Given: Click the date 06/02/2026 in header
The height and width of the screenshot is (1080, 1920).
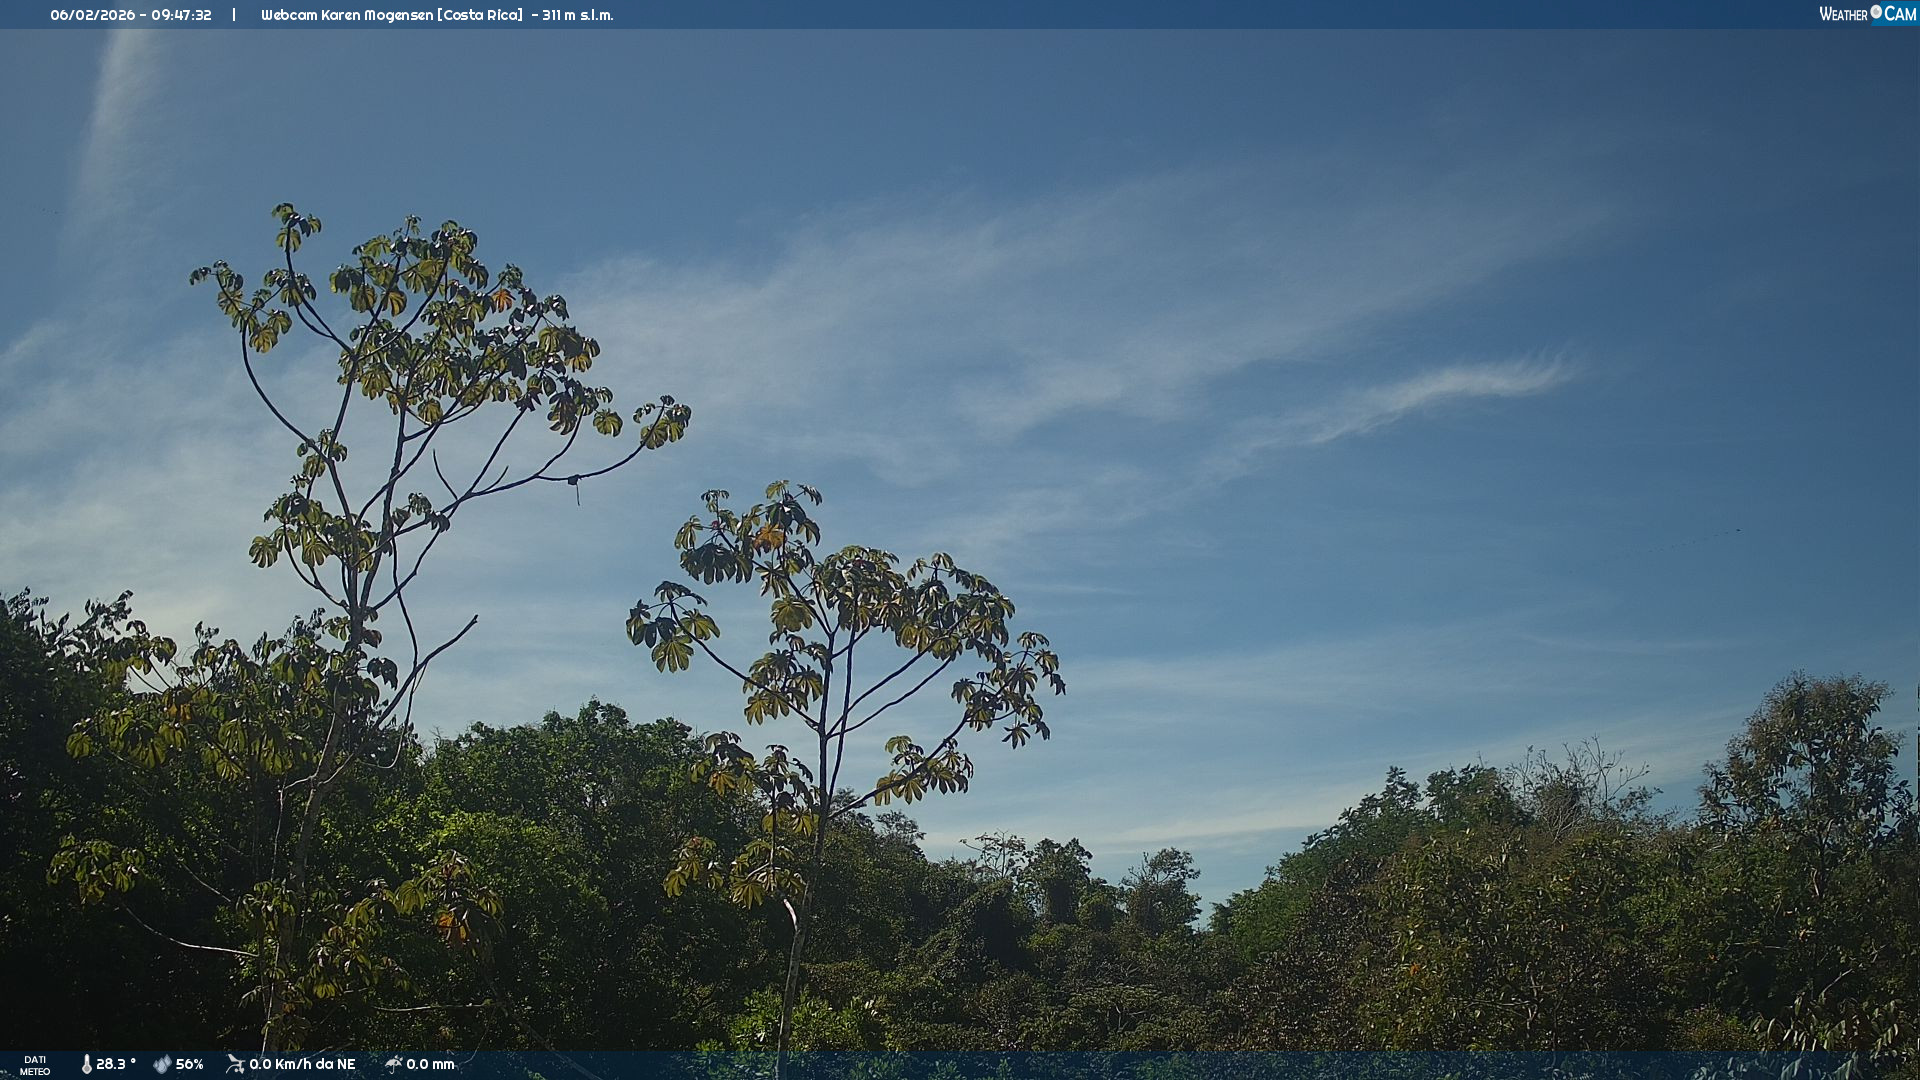Looking at the screenshot, I should 92,15.
